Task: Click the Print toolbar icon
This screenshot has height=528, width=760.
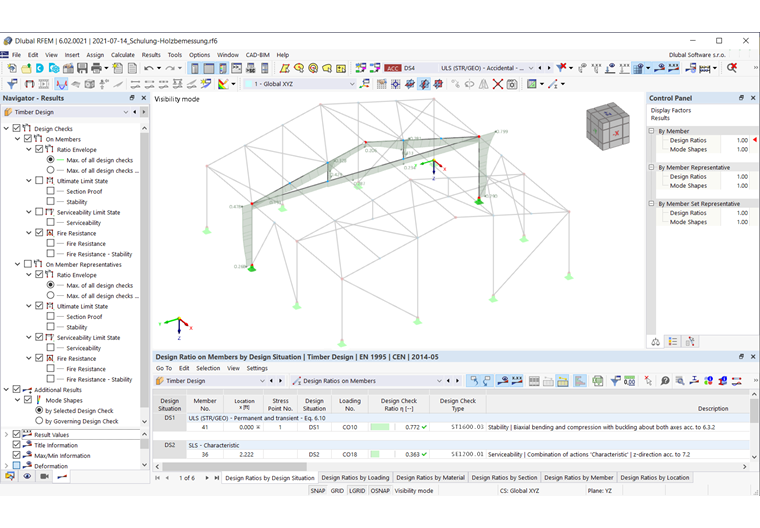Action: point(96,68)
